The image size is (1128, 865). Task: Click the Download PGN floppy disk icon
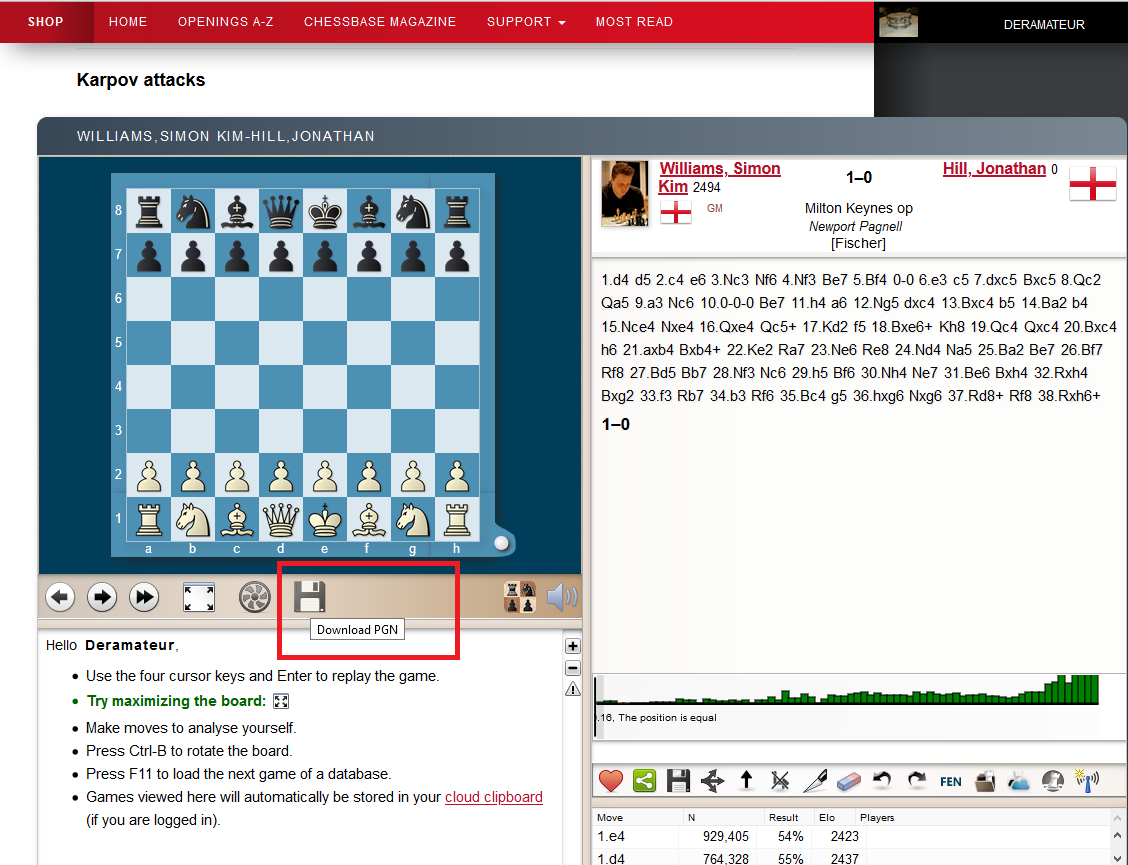coord(309,597)
